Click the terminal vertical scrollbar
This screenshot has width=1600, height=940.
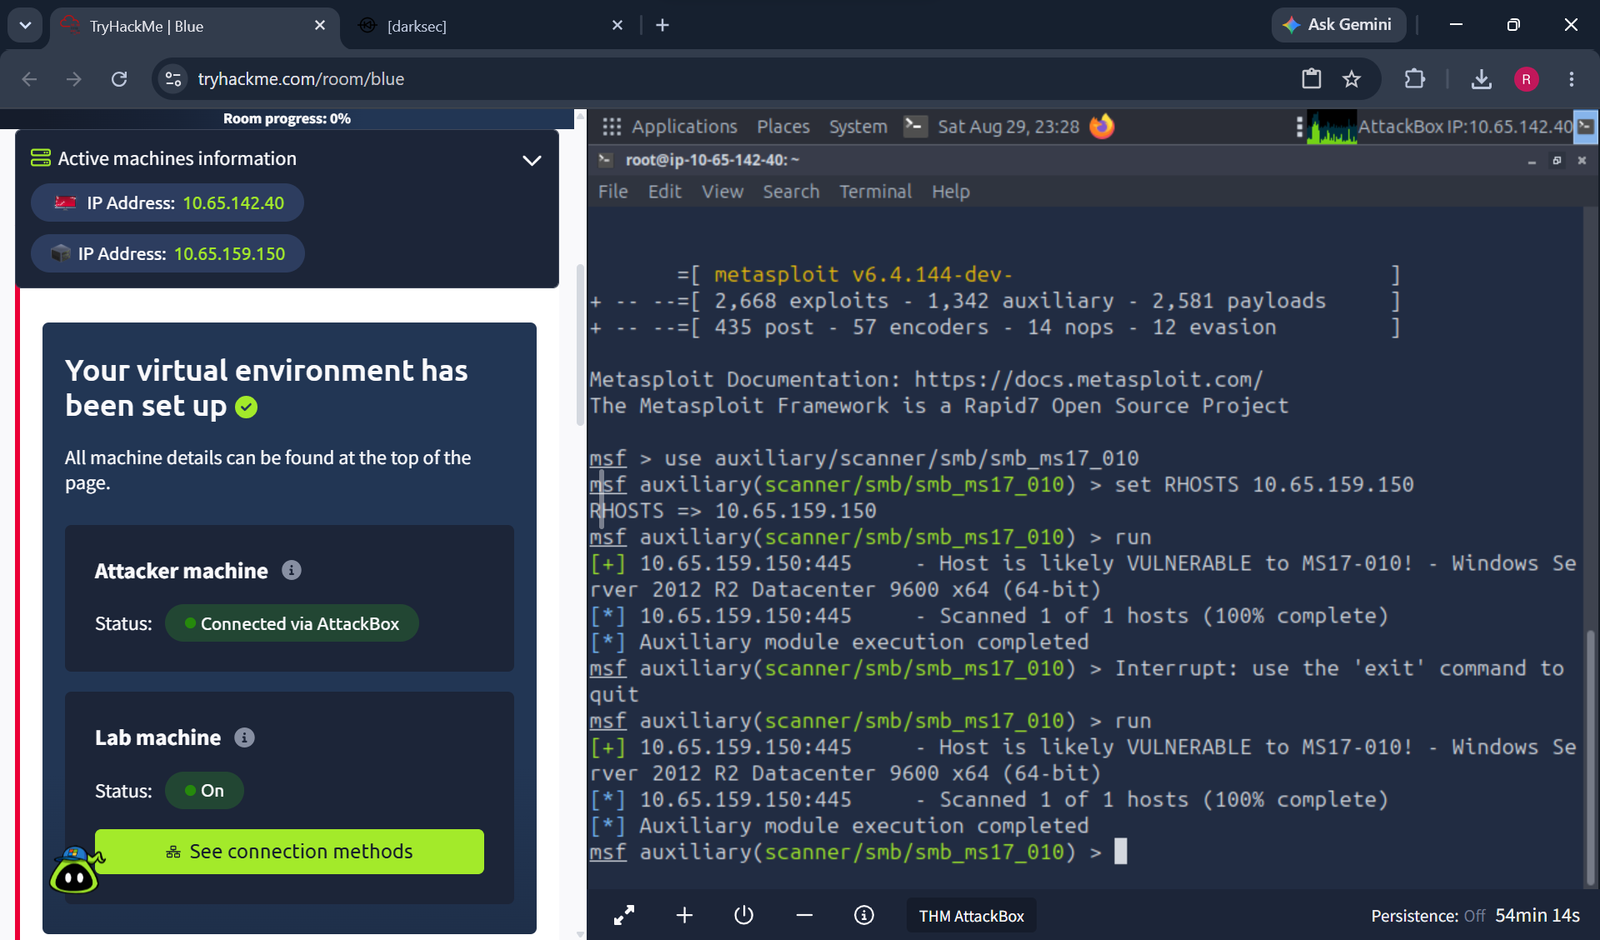1590,757
